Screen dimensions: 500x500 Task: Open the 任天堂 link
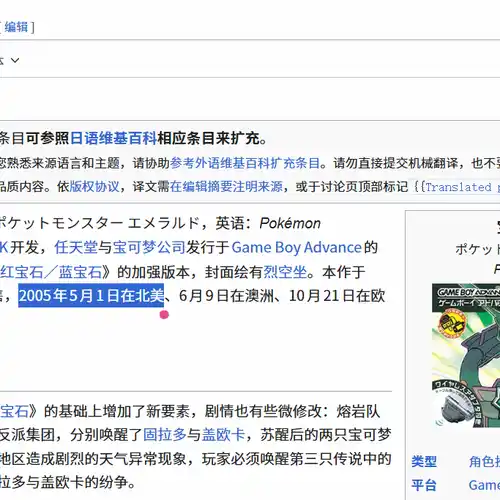click(76, 248)
